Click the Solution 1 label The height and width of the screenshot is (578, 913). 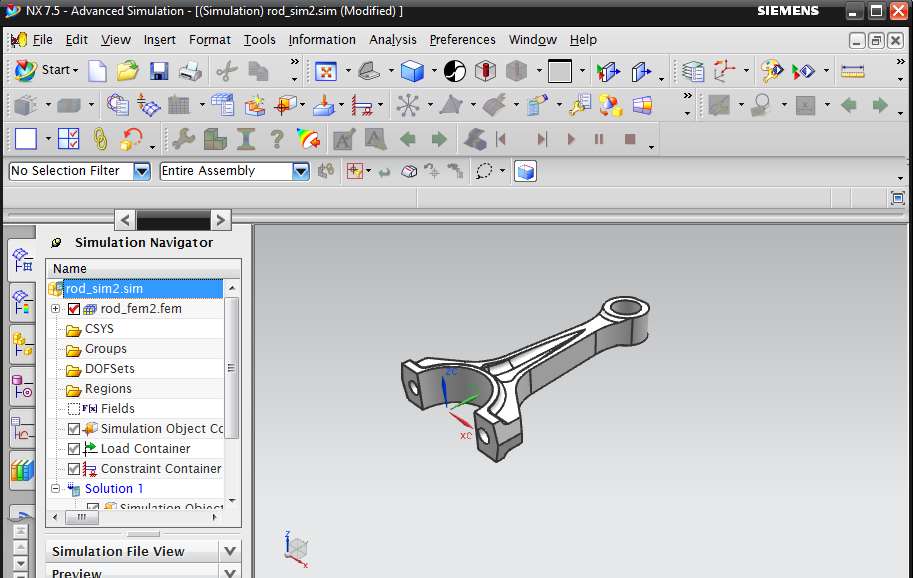point(114,488)
